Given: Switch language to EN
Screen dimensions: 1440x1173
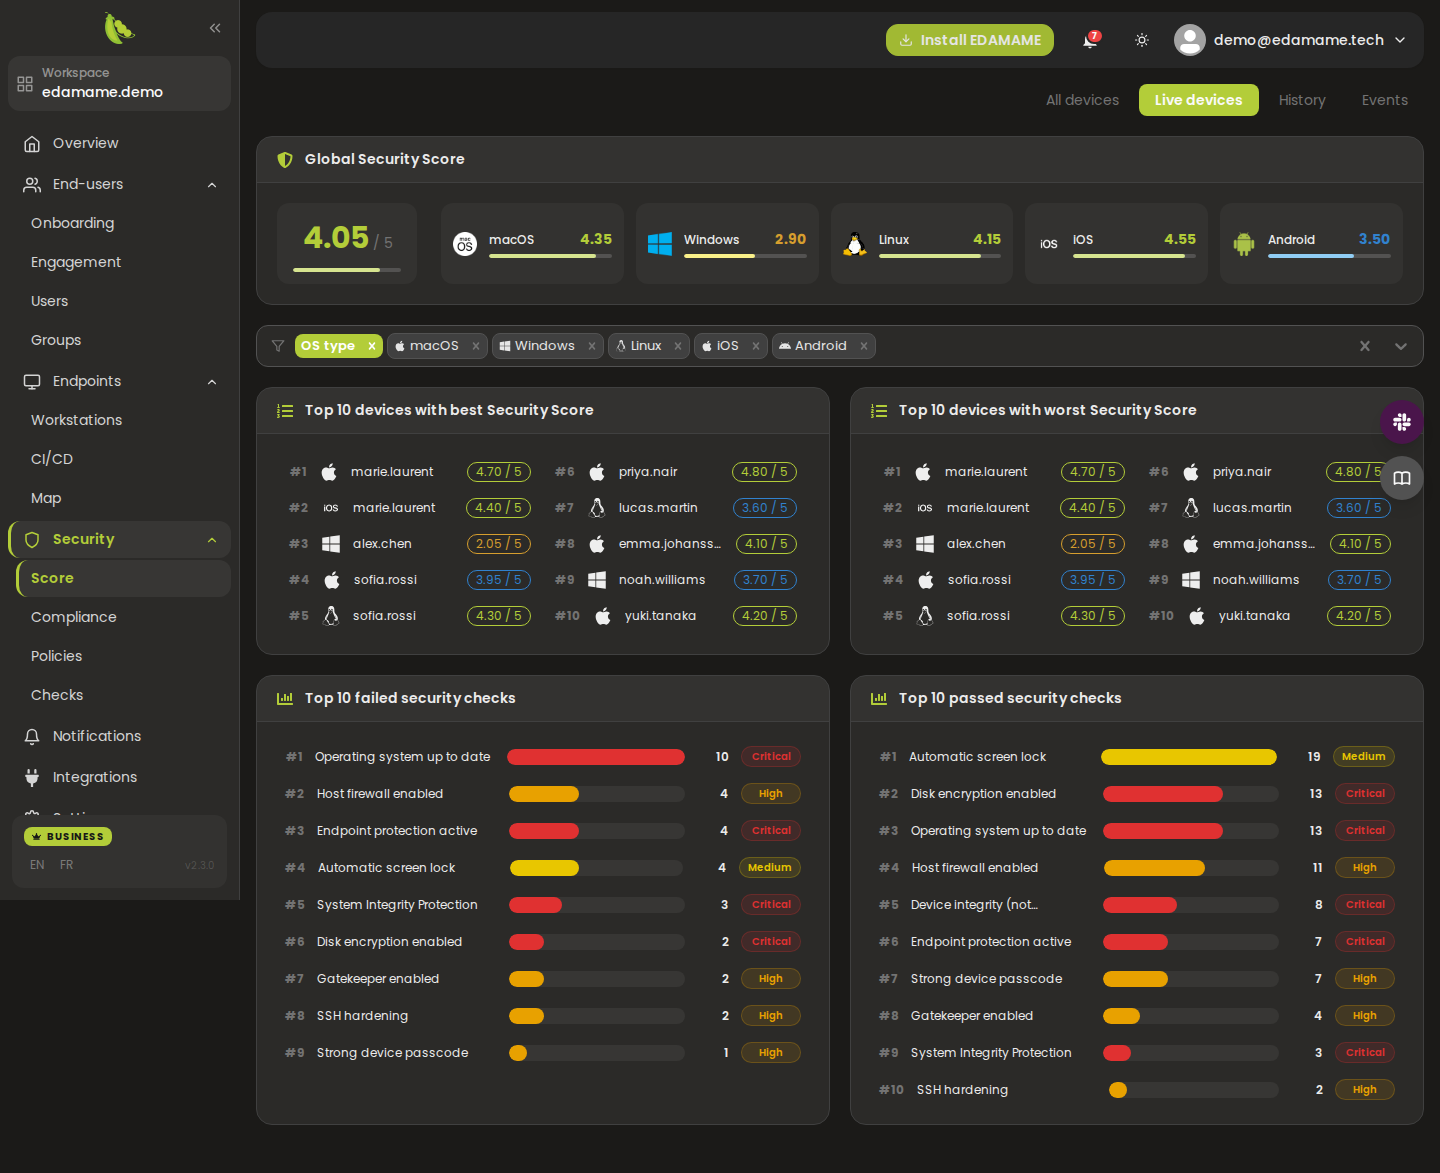Looking at the screenshot, I should click(37, 865).
